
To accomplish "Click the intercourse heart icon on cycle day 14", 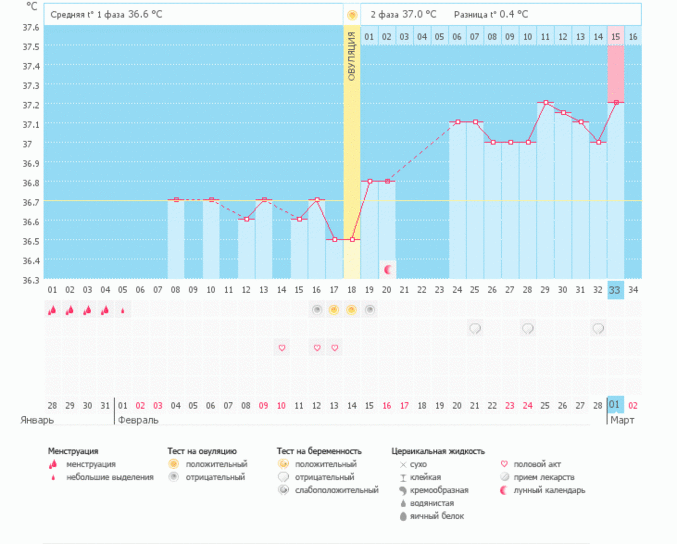I will tap(282, 347).
